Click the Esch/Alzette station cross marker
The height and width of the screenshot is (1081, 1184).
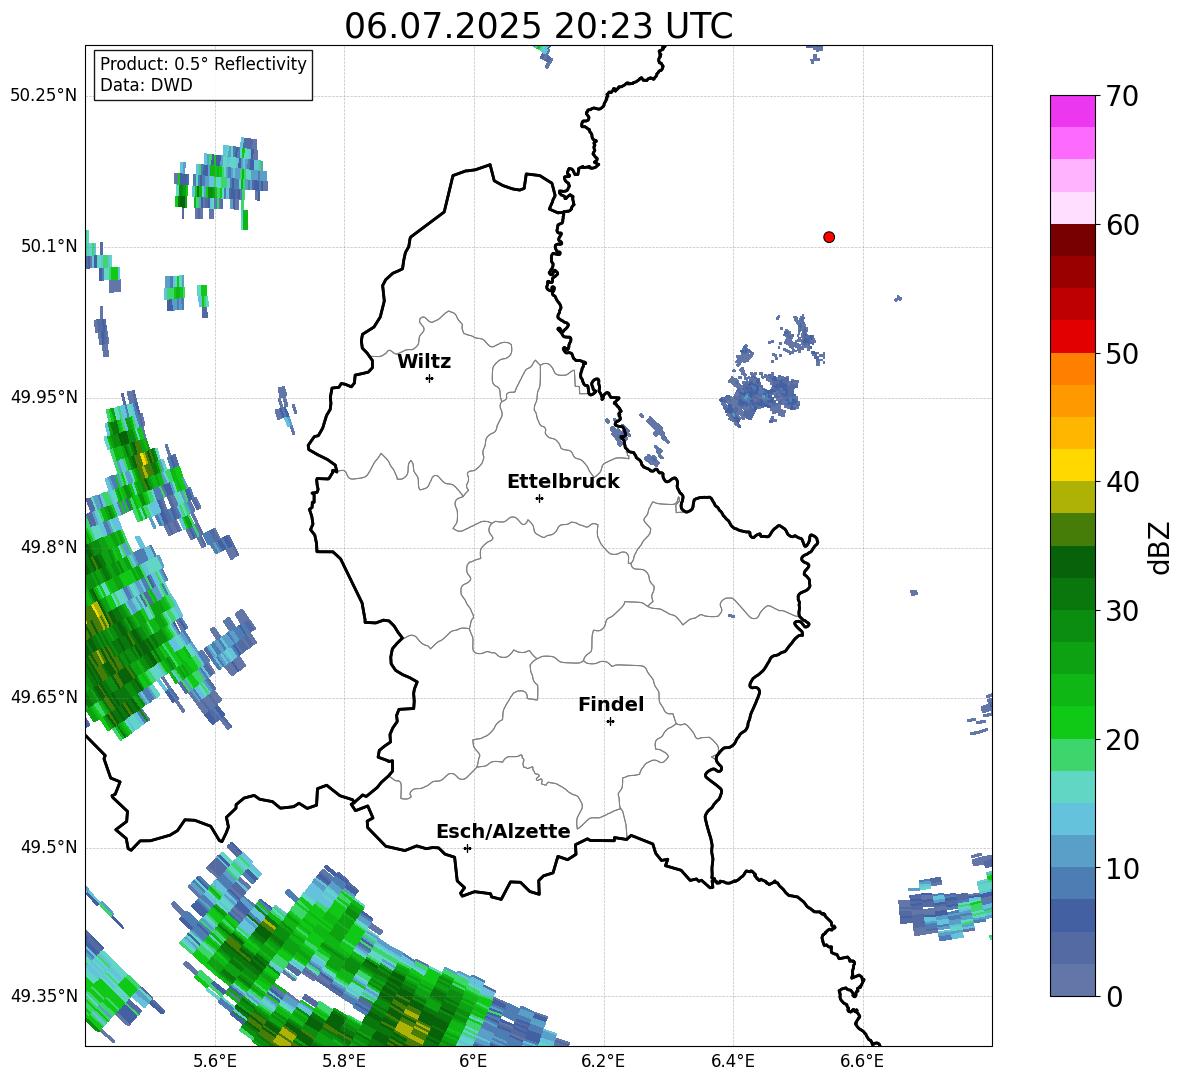(x=467, y=848)
